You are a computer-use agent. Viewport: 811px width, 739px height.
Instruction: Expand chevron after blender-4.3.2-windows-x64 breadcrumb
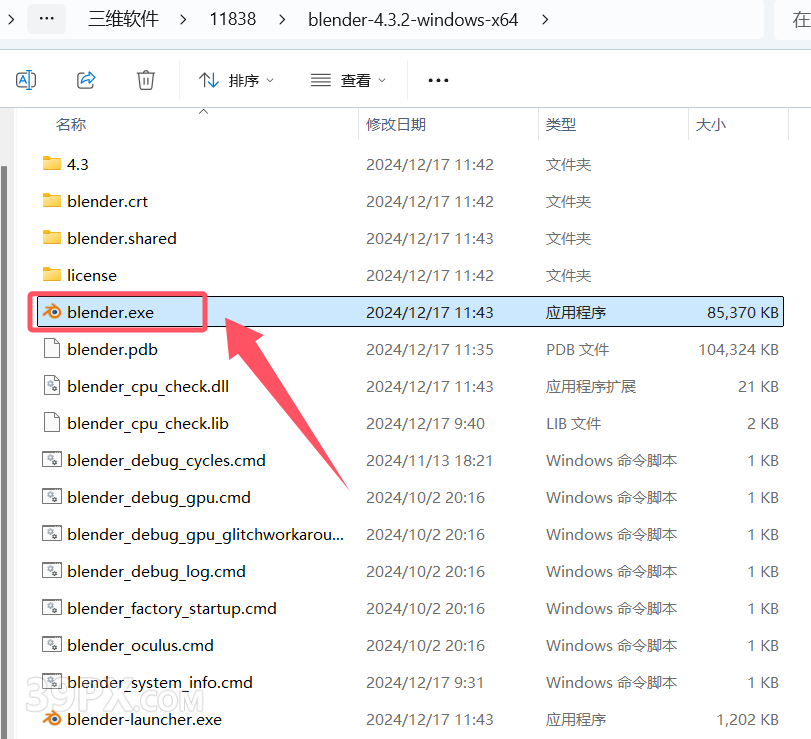click(544, 19)
